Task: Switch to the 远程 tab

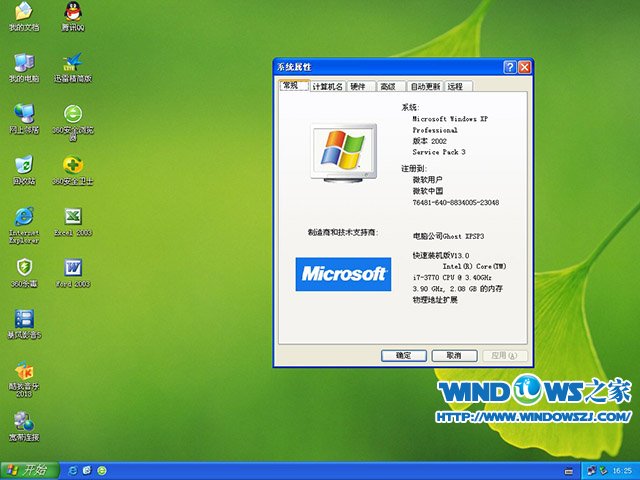Action: 458,87
